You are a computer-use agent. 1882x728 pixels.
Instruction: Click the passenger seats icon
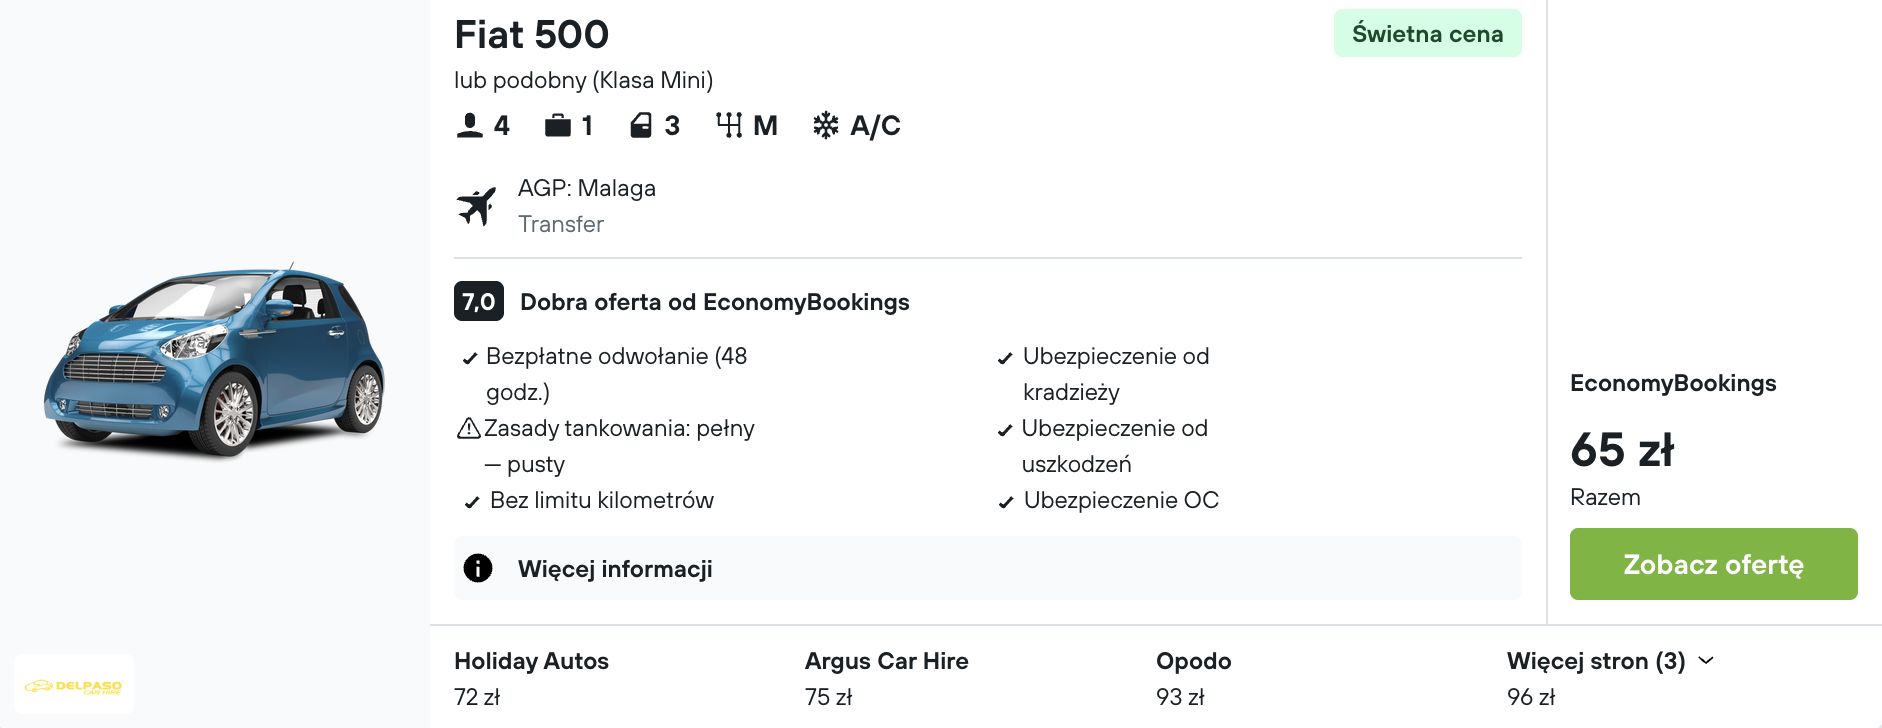(x=469, y=126)
